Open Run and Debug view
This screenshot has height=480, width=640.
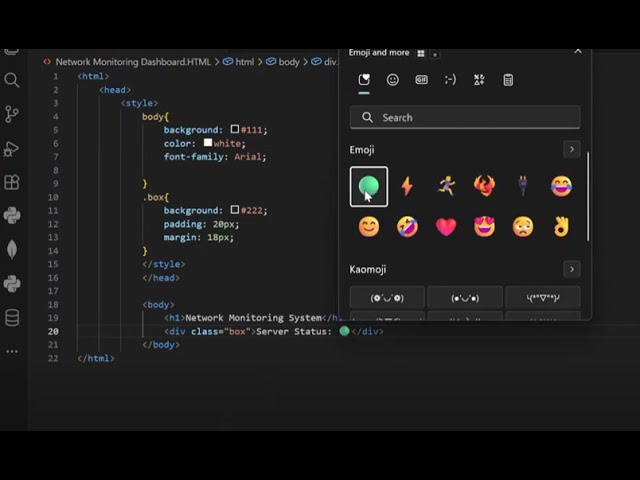click(x=11, y=149)
